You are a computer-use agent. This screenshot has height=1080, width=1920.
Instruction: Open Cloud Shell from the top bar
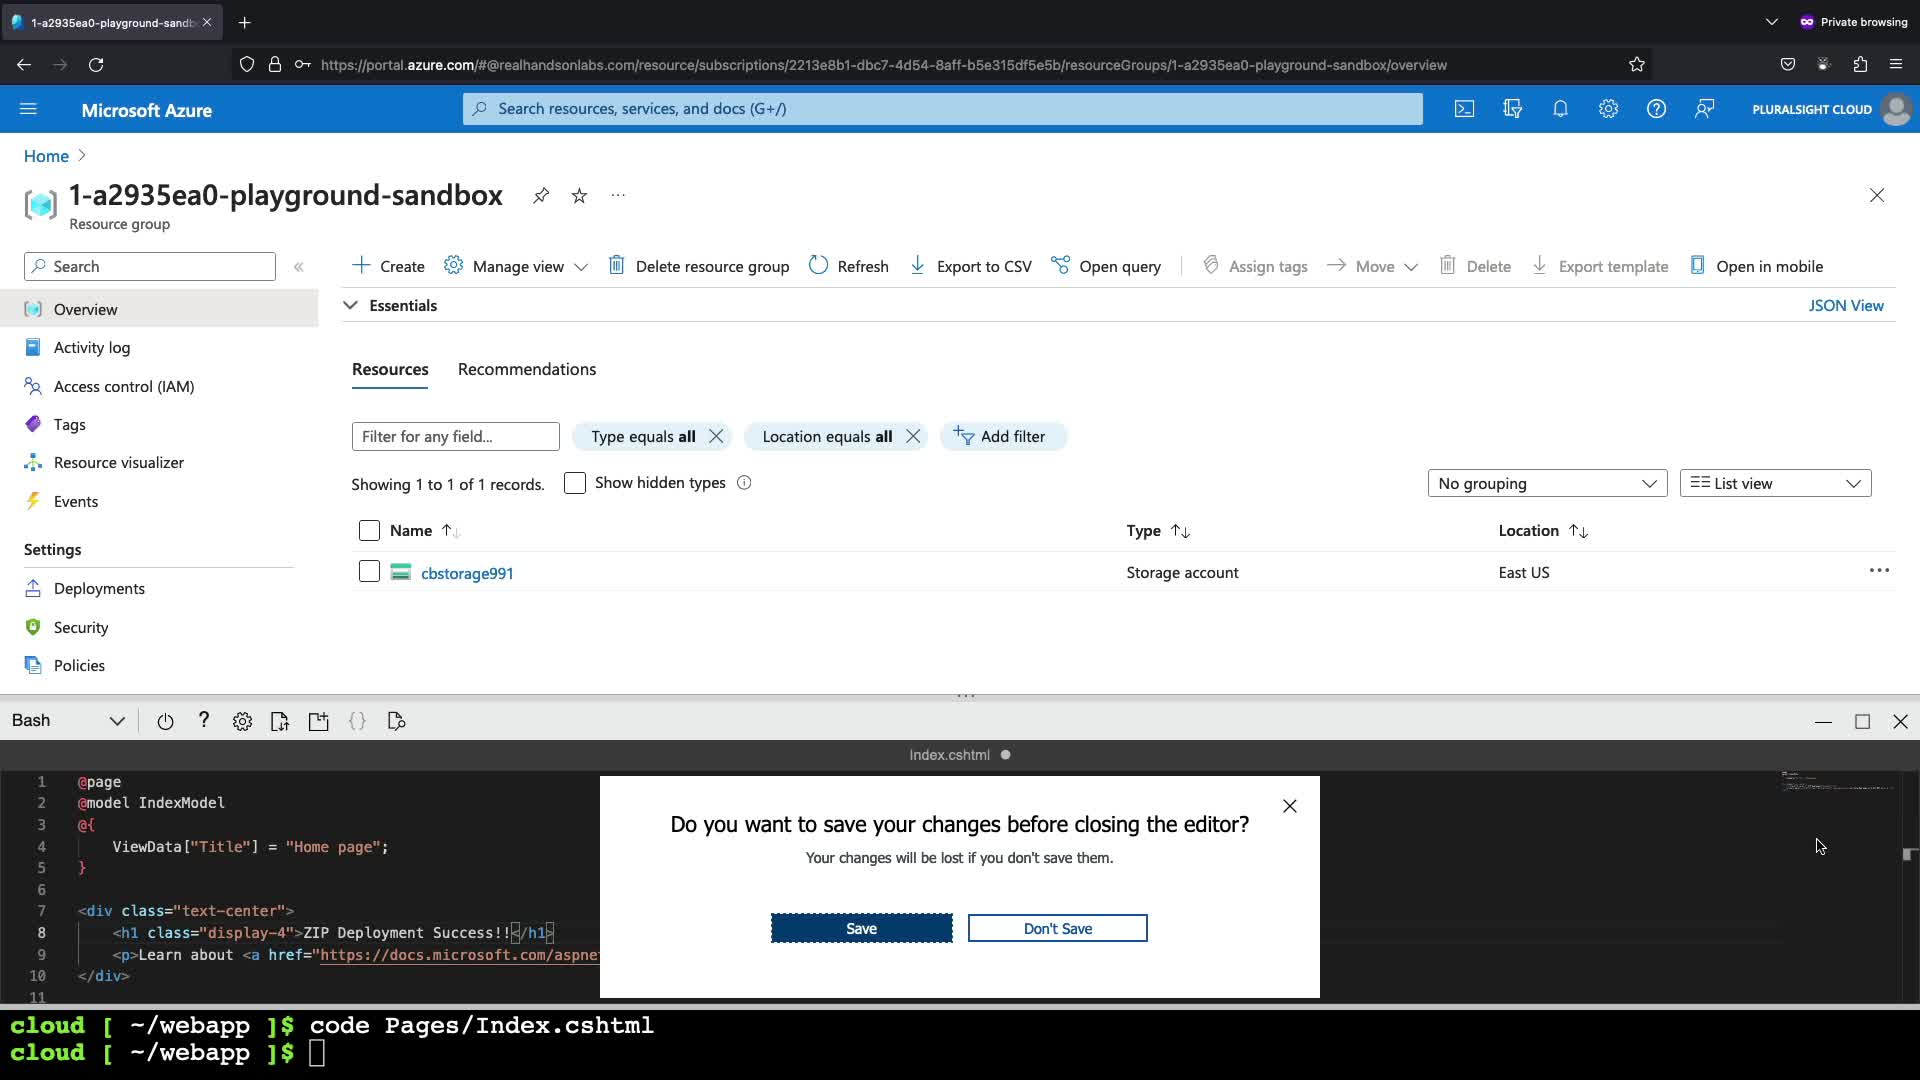[x=1464, y=109]
